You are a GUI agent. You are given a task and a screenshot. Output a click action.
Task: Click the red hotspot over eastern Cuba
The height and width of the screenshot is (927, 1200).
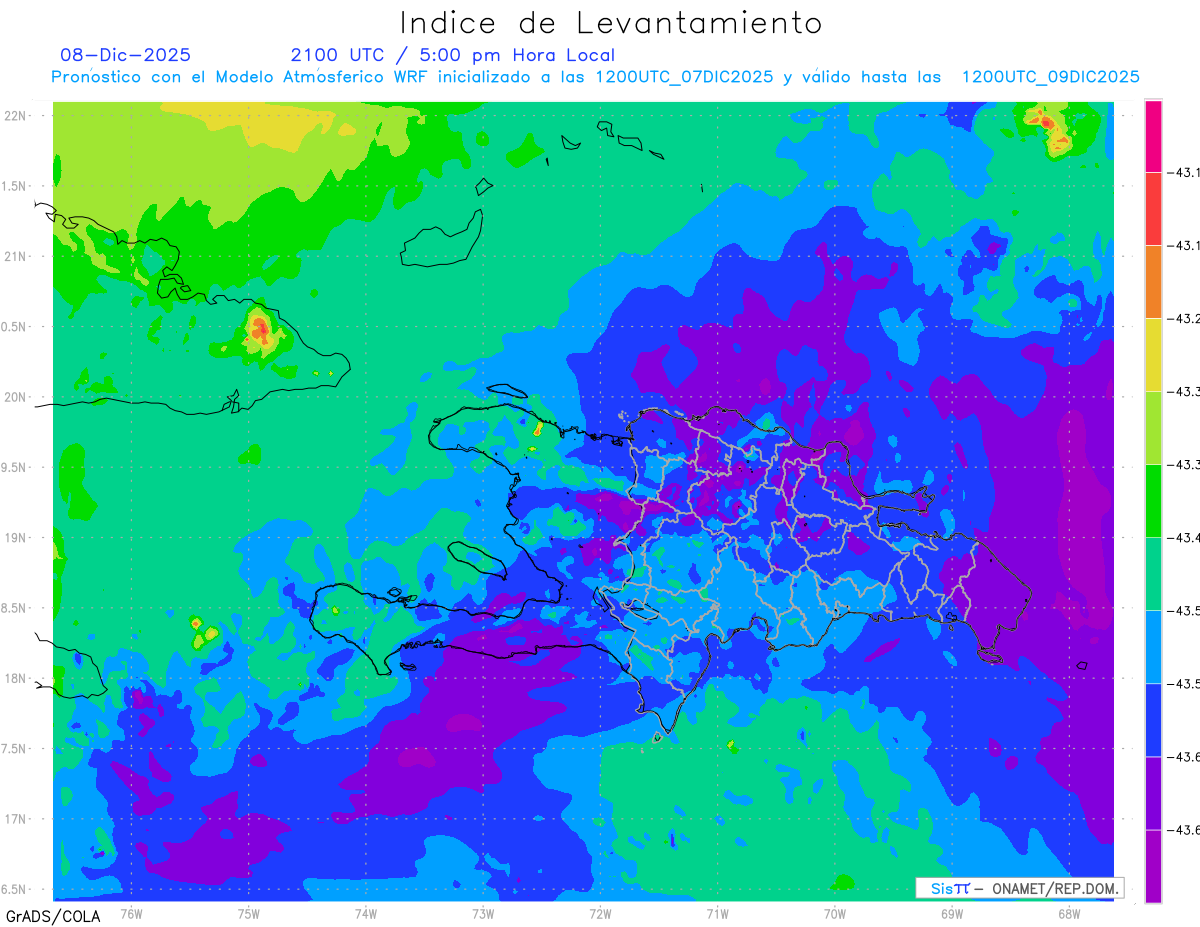pyautogui.click(x=261, y=329)
